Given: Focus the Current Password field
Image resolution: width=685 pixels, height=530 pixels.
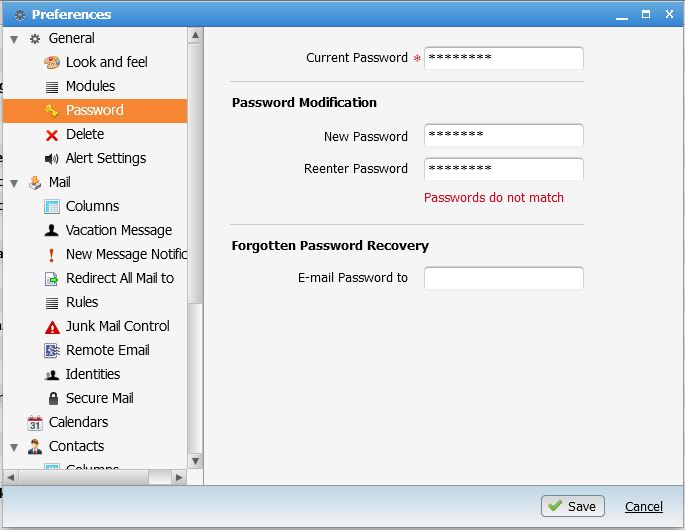Looking at the screenshot, I should pyautogui.click(x=503, y=58).
